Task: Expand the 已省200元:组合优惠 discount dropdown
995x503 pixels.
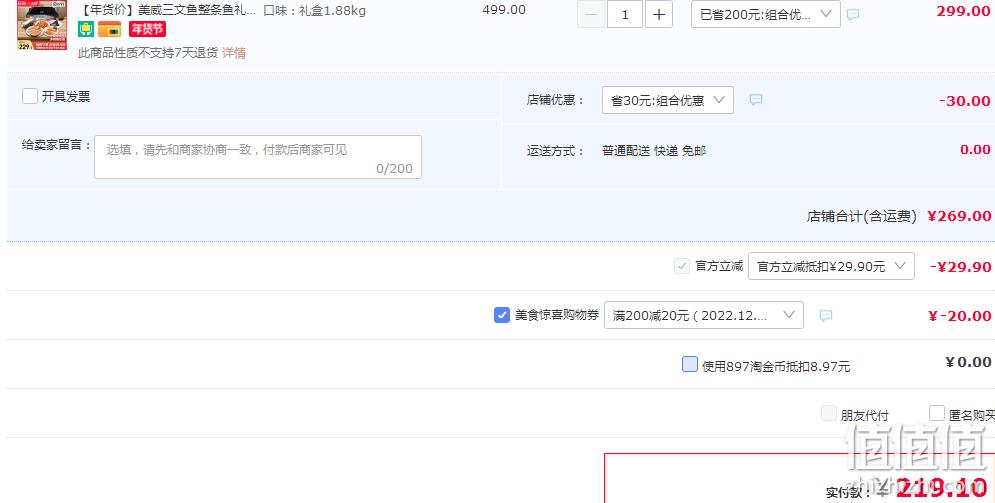Action: coord(766,14)
